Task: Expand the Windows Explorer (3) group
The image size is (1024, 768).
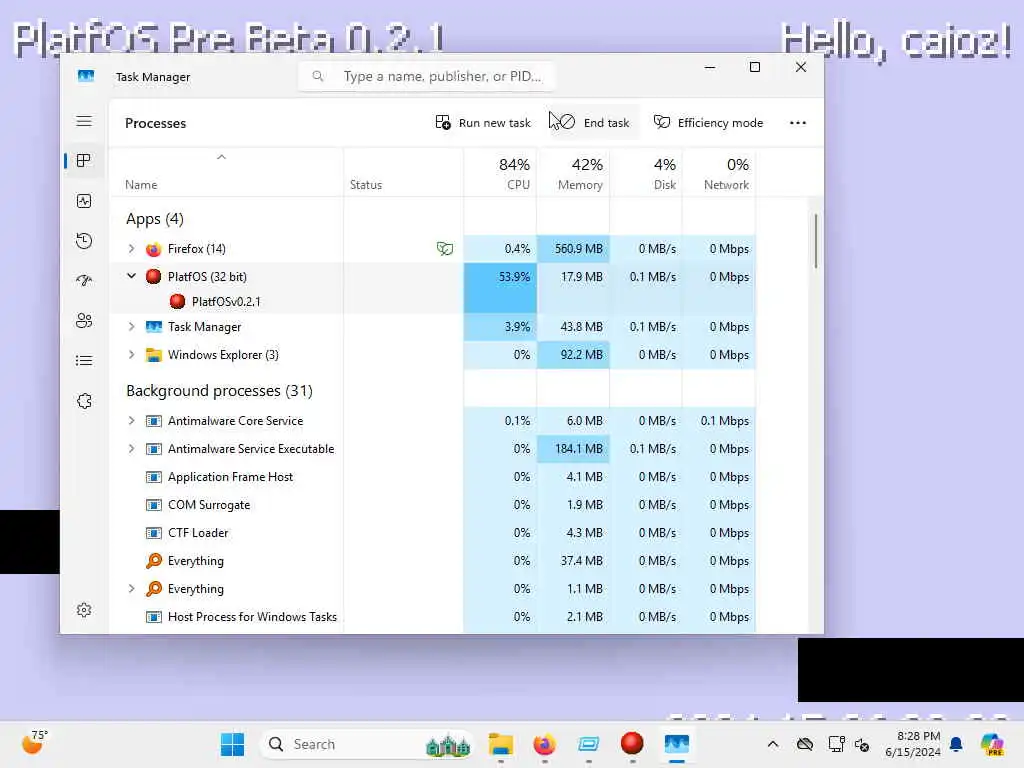Action: [x=131, y=355]
